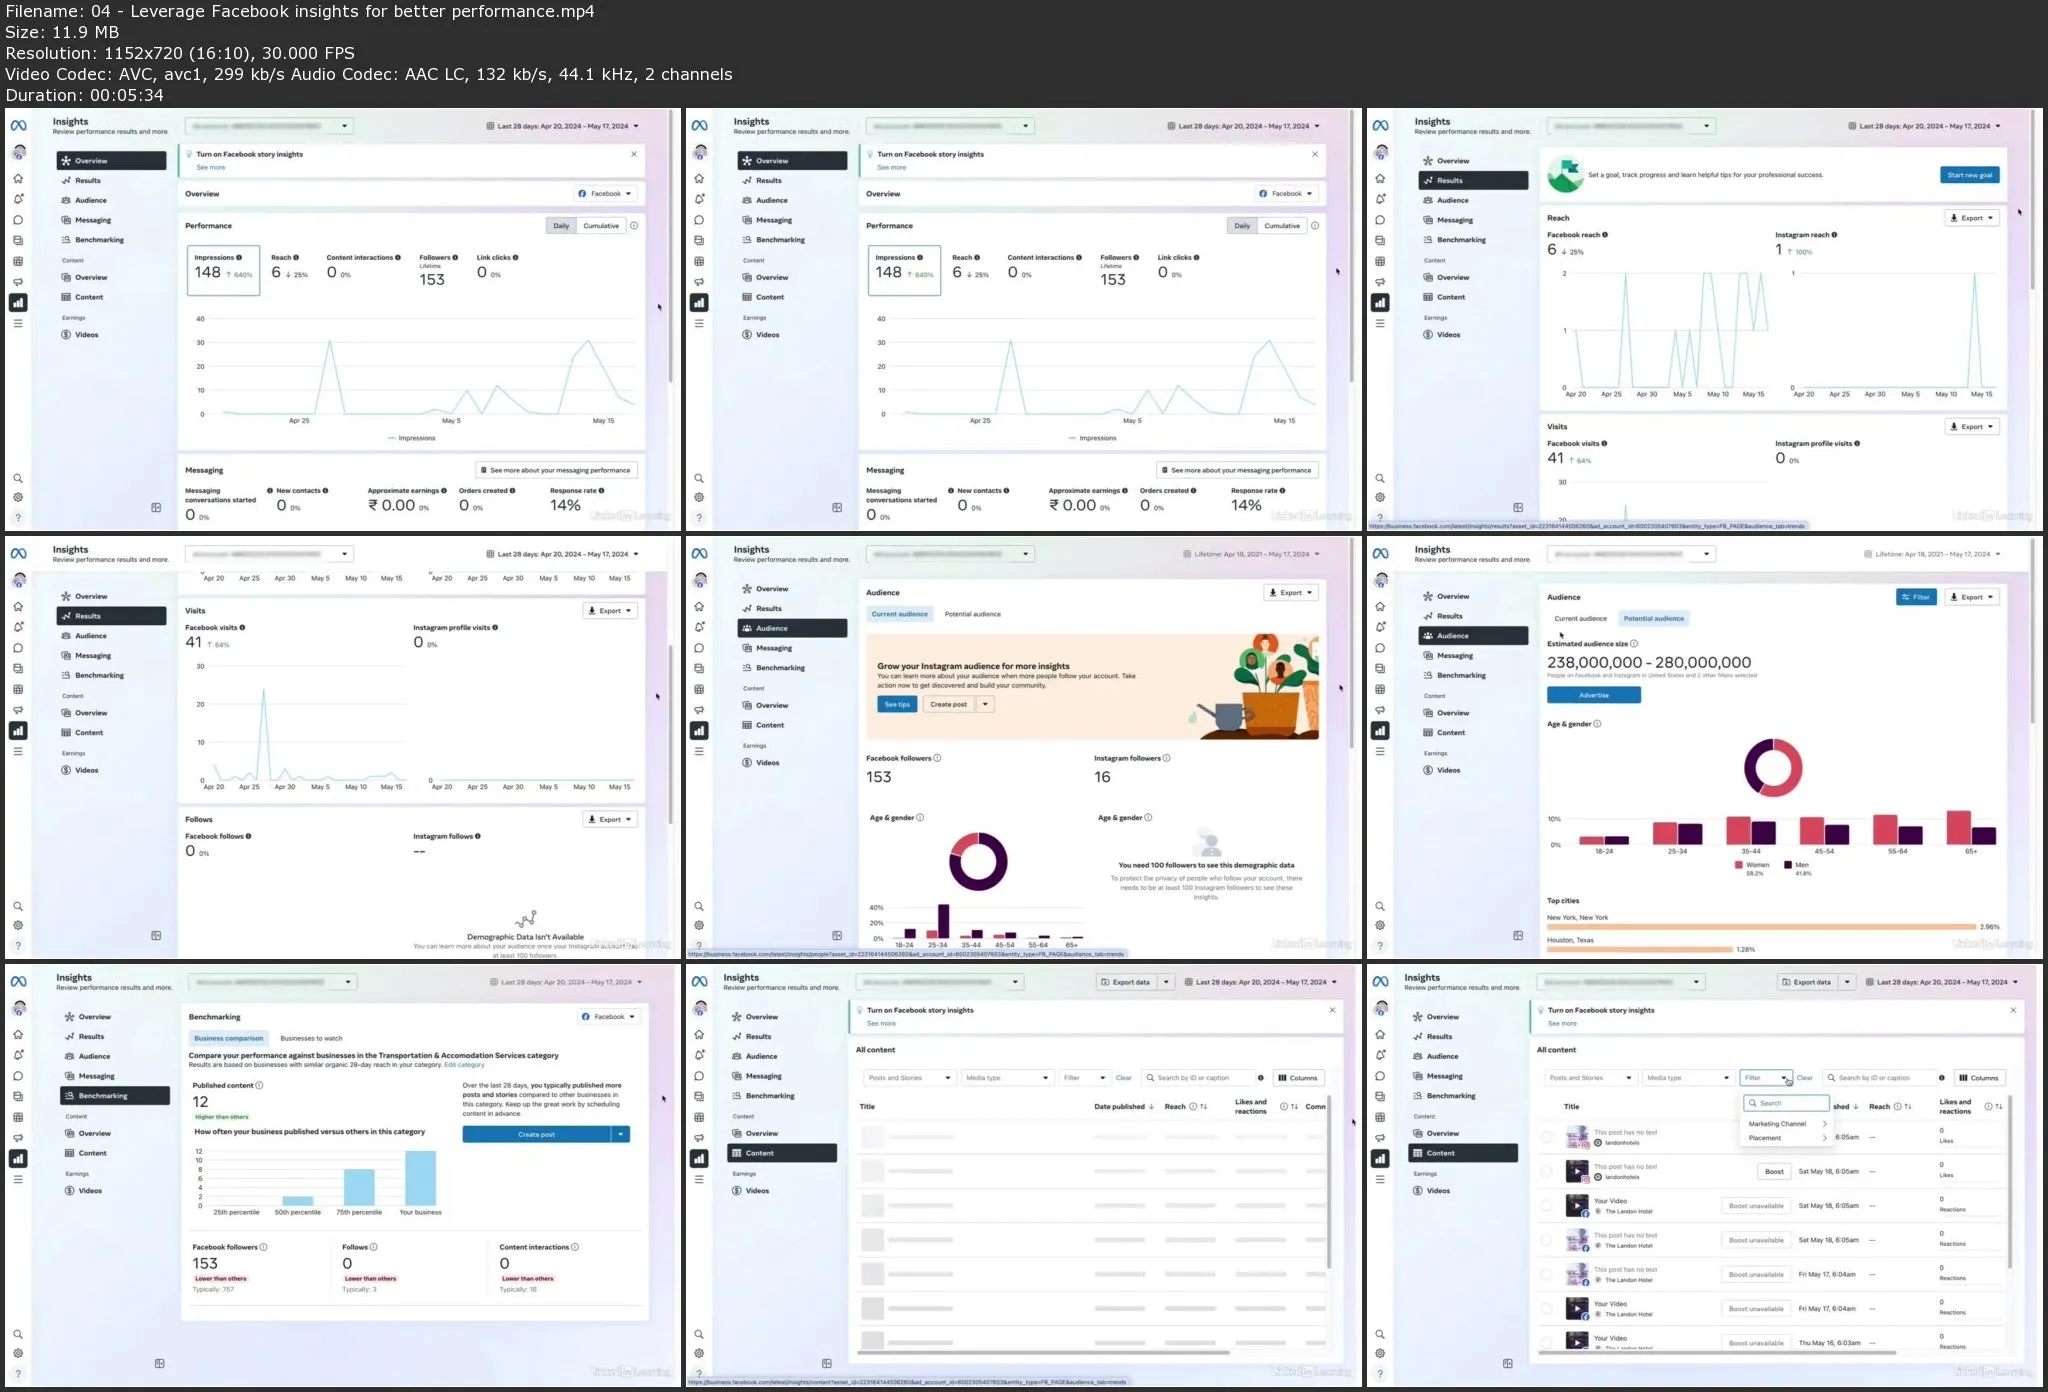Click the Search field inside the Filter popup
Viewport: 2048px width, 1392px height.
[x=1786, y=1103]
